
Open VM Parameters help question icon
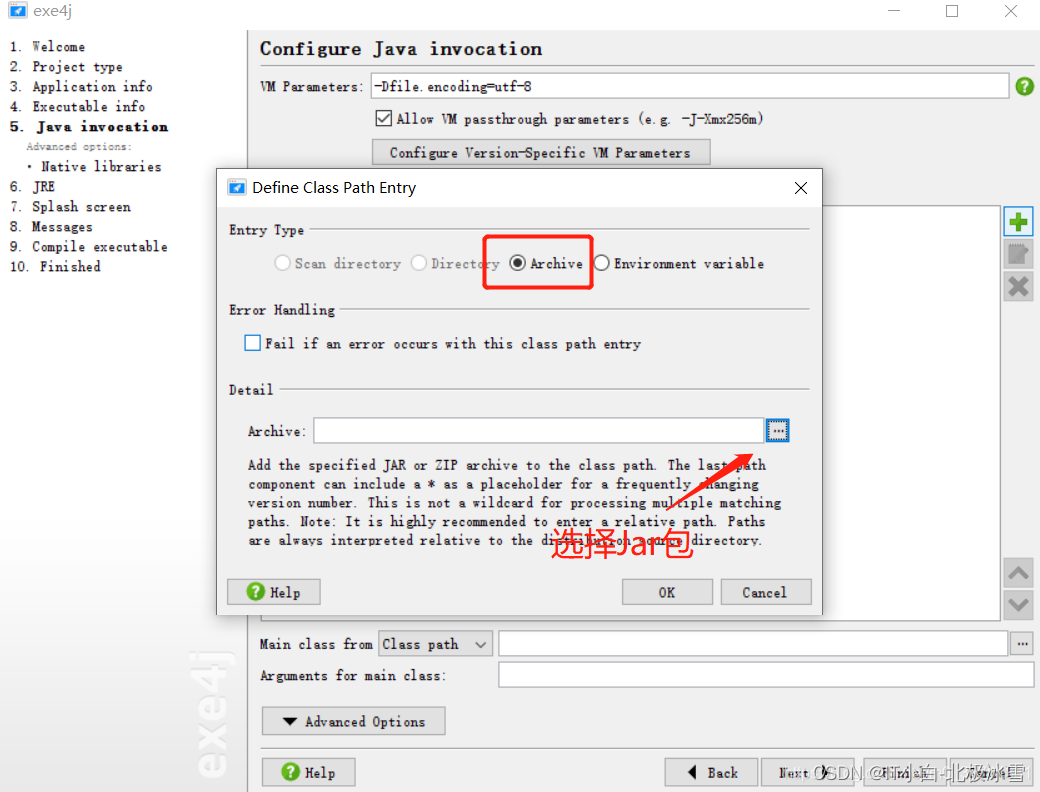[x=1024, y=86]
